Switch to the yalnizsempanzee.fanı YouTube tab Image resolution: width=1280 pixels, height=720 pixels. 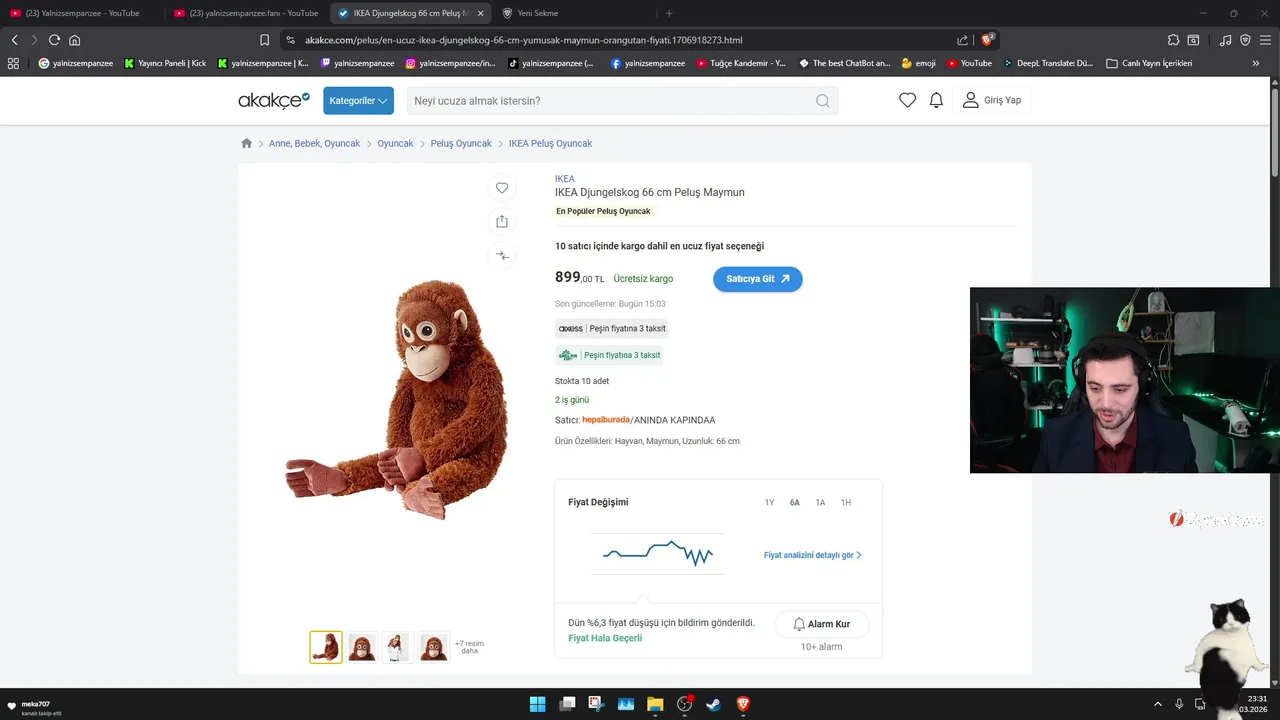[x=246, y=13]
